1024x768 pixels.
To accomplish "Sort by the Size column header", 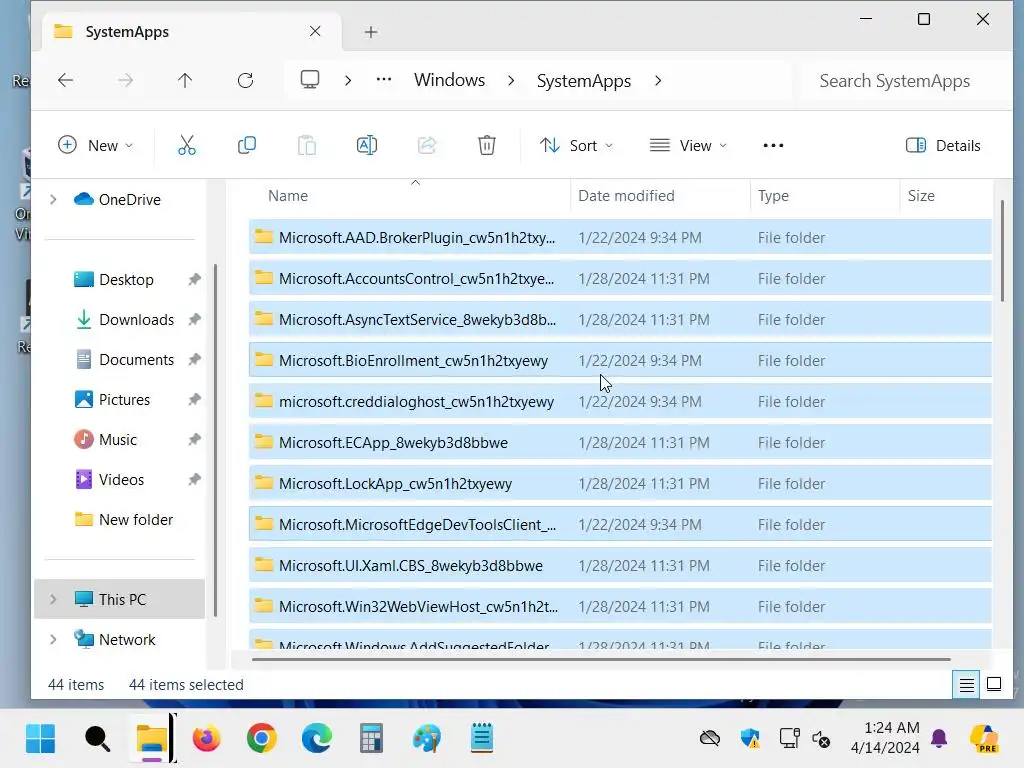I will point(921,195).
